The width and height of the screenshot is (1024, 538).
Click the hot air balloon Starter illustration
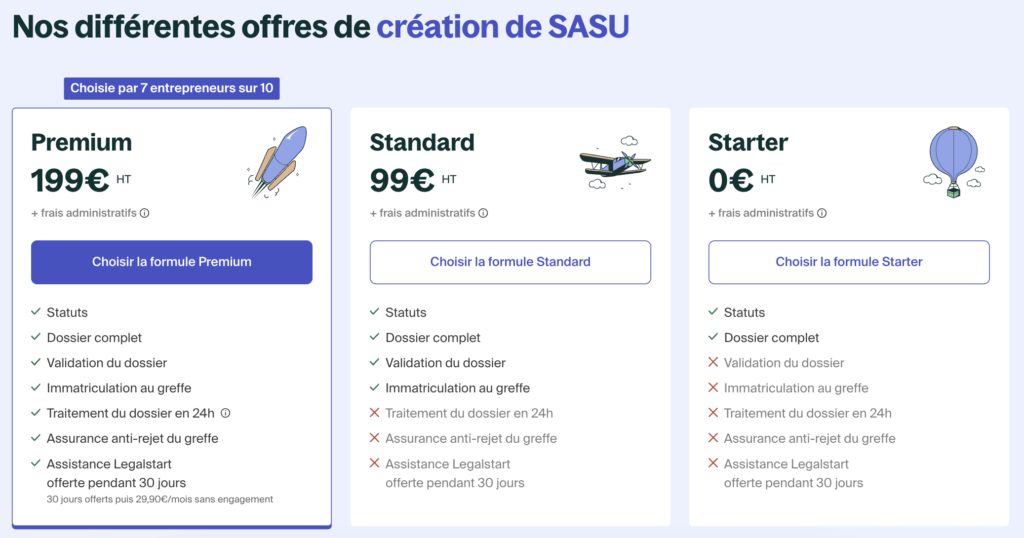click(x=952, y=160)
